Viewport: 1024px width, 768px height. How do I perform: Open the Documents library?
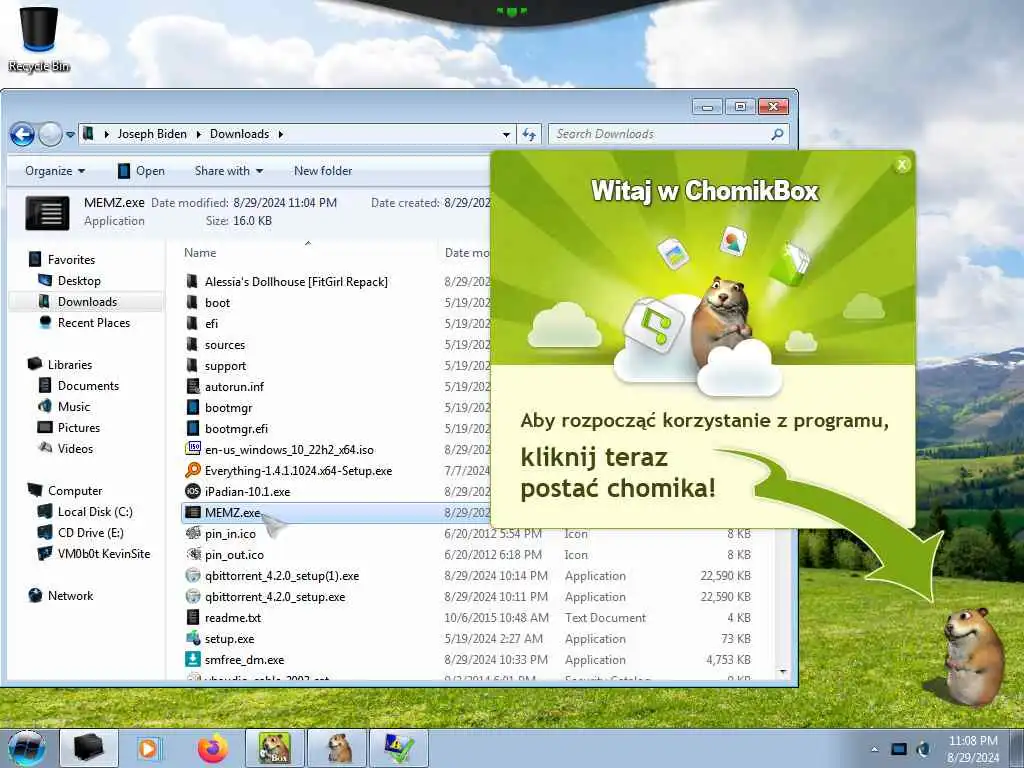88,386
